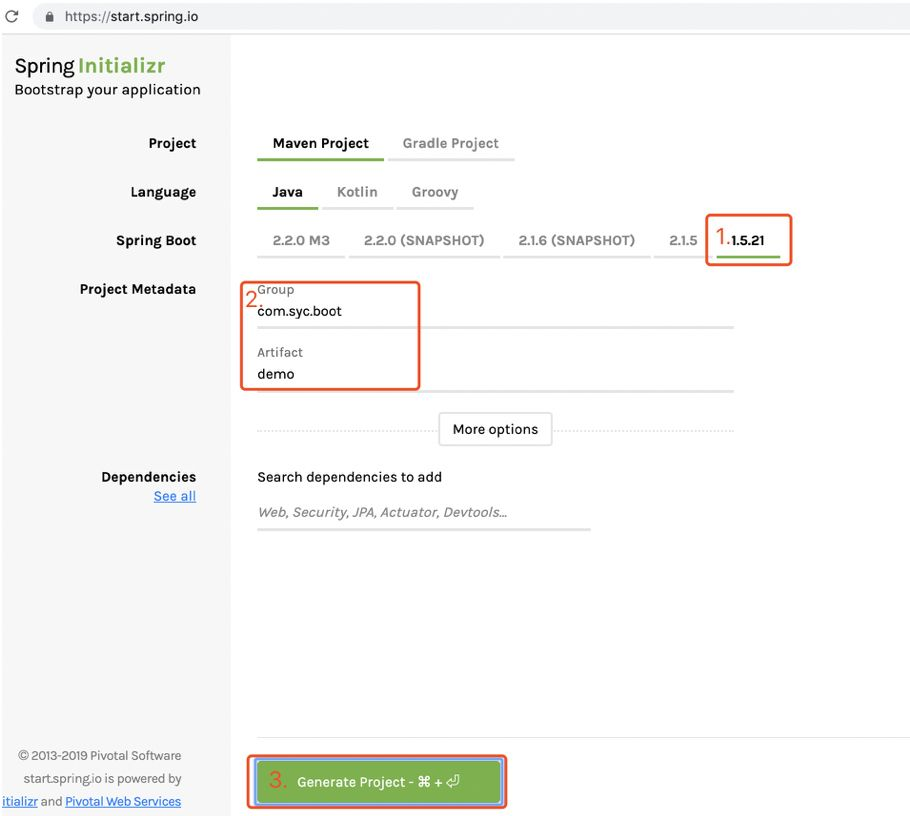
Task: Open the See all dependencies link
Action: (x=175, y=496)
